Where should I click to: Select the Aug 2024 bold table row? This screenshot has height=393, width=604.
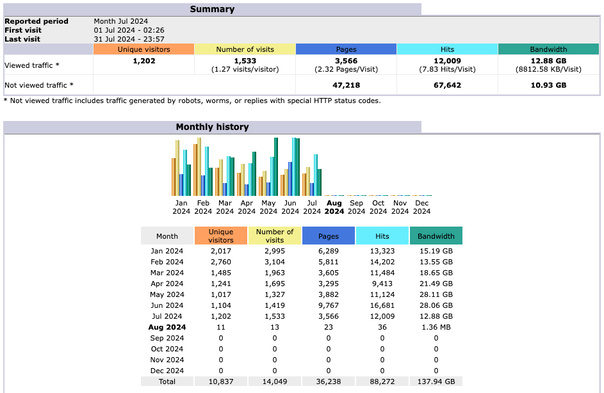click(x=302, y=327)
